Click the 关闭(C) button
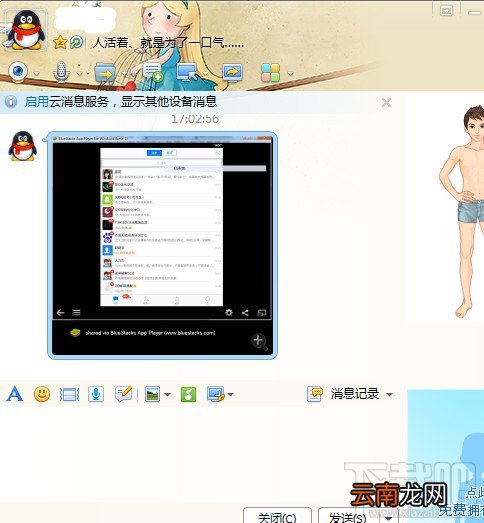Viewport: 484px width, 523px height. pos(277,516)
